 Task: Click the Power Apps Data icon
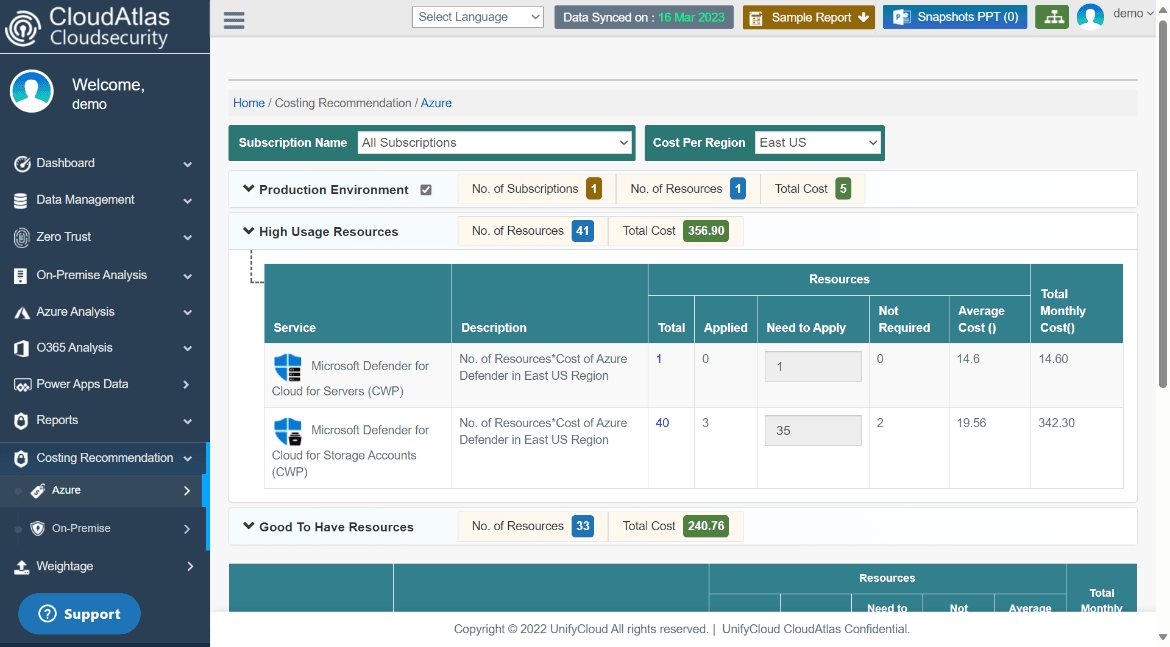pos(22,385)
